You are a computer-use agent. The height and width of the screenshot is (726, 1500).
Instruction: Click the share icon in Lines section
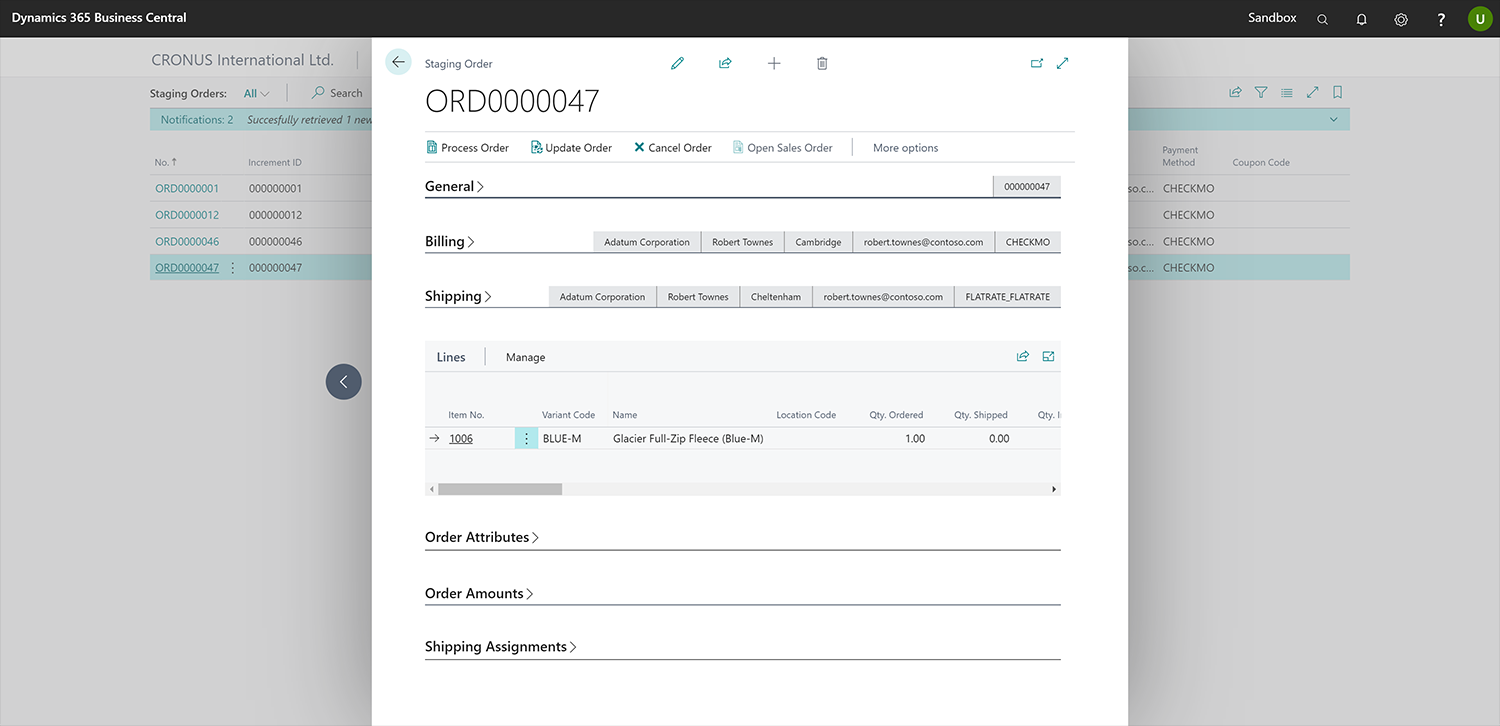click(x=1023, y=356)
